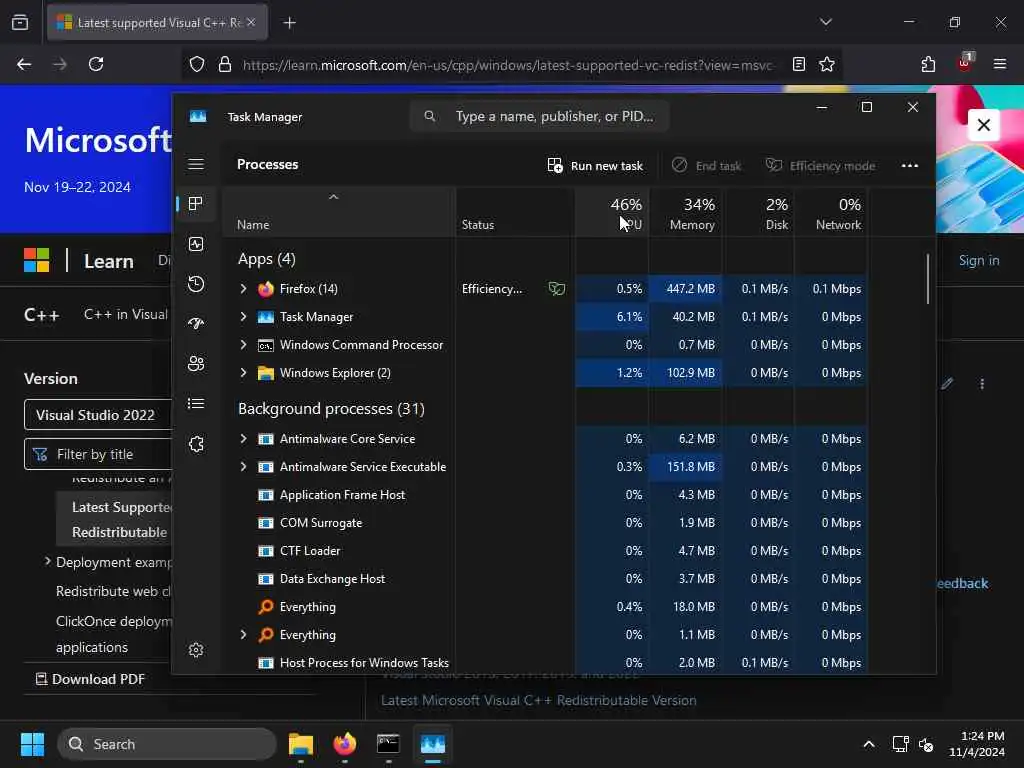Open the Firefox extensions puzzle icon
Screen dimensions: 1024x768
[x=928, y=64]
